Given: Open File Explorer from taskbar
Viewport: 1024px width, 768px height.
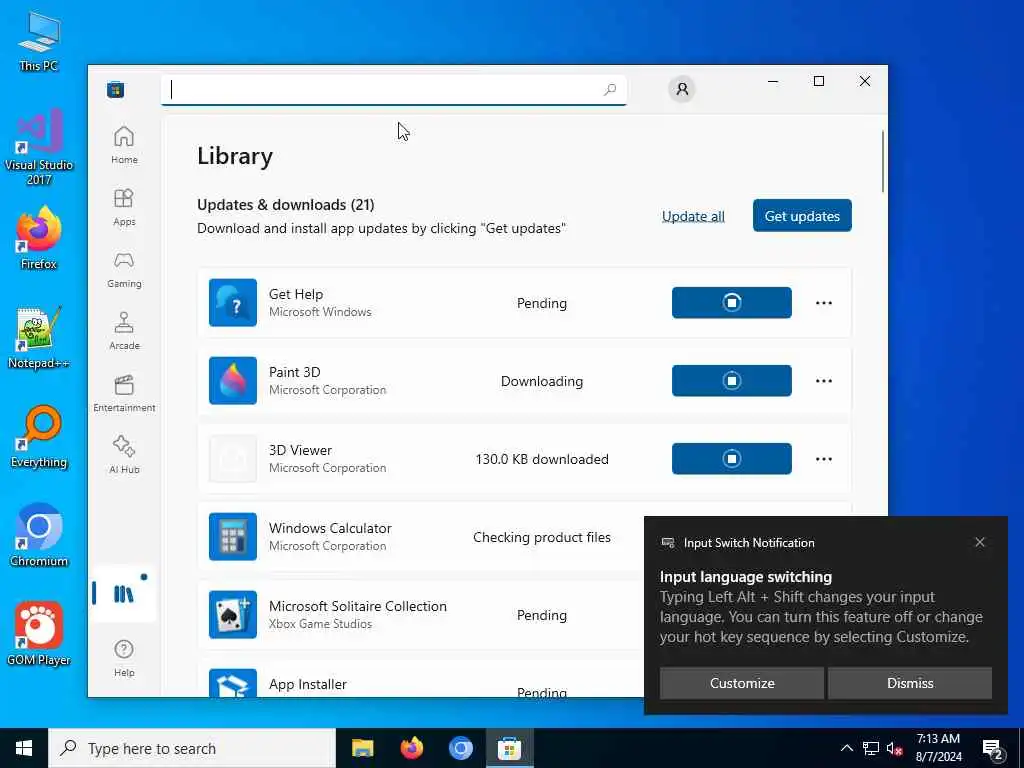Looking at the screenshot, I should (362, 748).
